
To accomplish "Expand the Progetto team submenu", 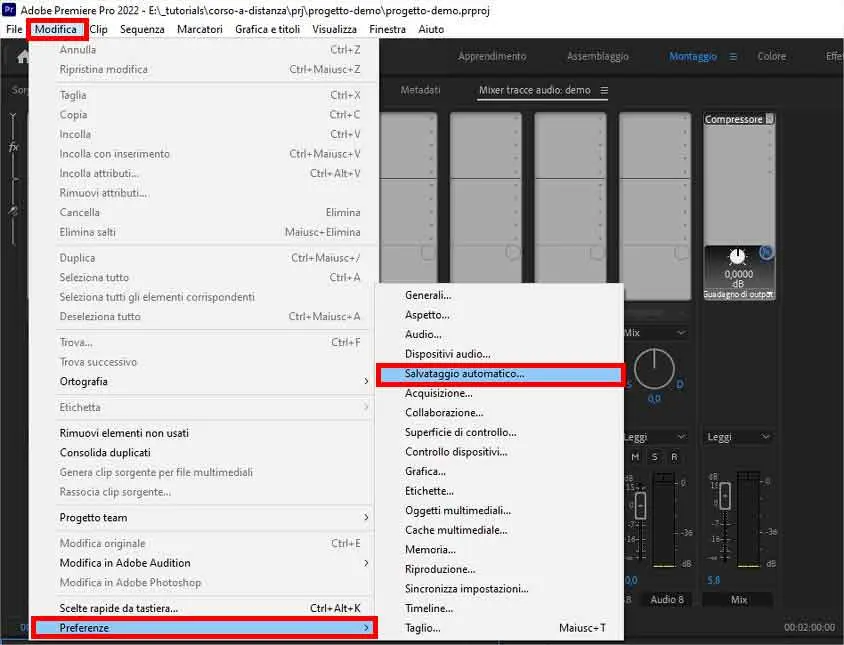I will [x=204, y=517].
